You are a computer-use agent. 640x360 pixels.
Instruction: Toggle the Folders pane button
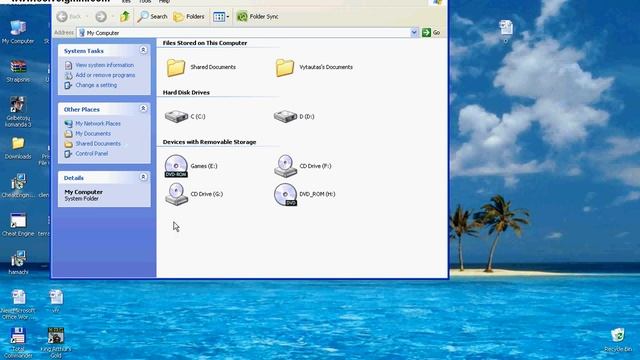click(x=189, y=16)
